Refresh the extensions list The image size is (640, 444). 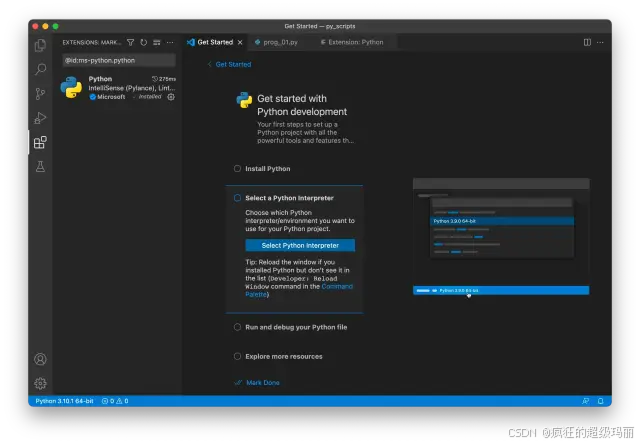144,42
